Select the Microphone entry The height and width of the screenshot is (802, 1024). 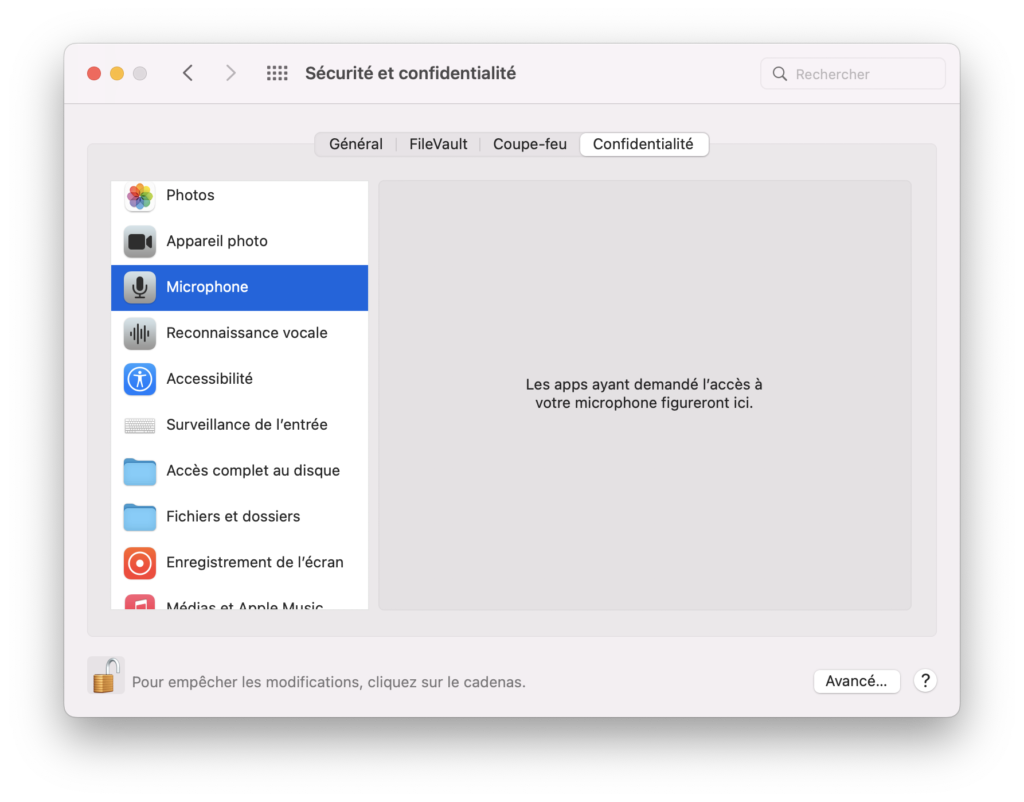pyautogui.click(x=240, y=287)
